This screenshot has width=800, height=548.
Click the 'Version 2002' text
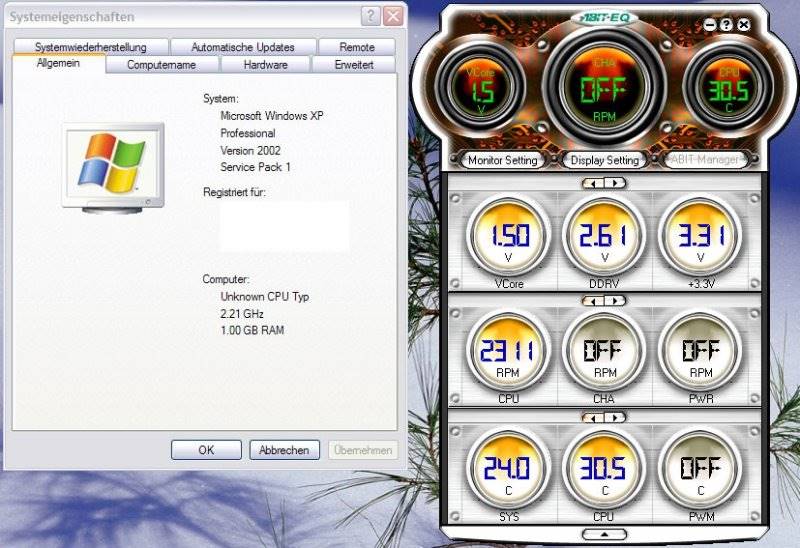point(251,150)
